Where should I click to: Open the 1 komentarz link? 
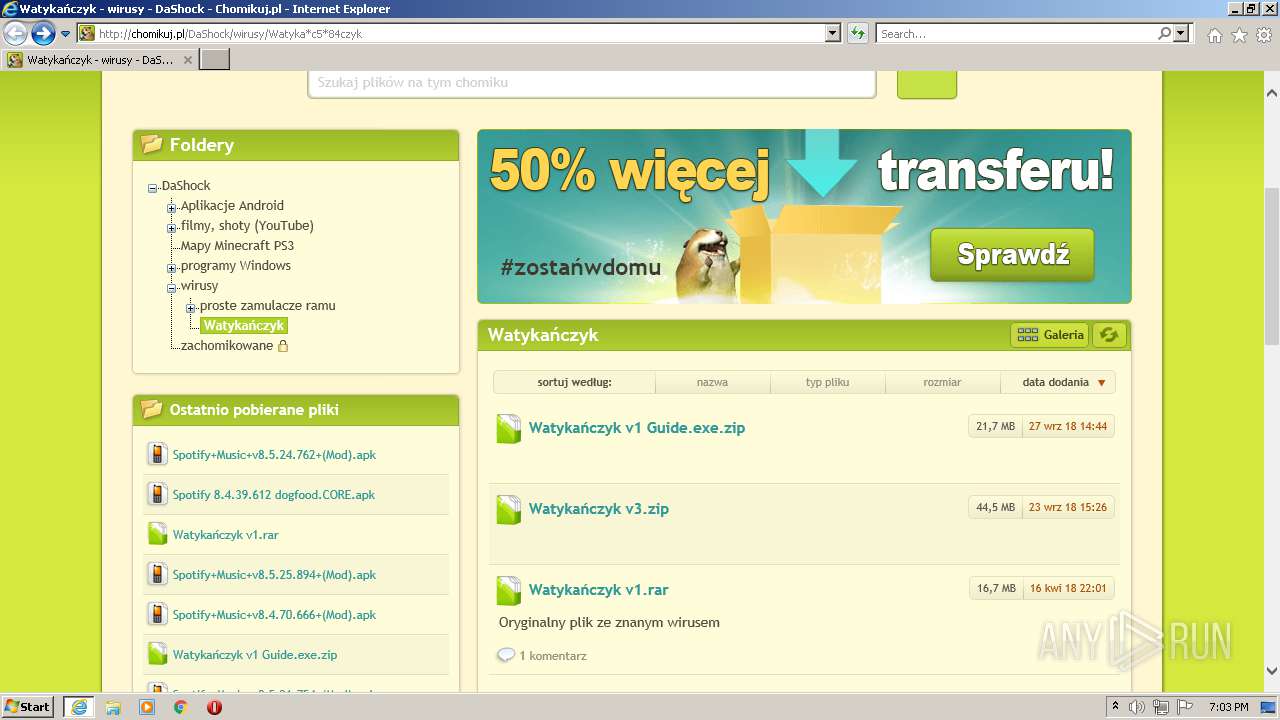pyautogui.click(x=552, y=656)
